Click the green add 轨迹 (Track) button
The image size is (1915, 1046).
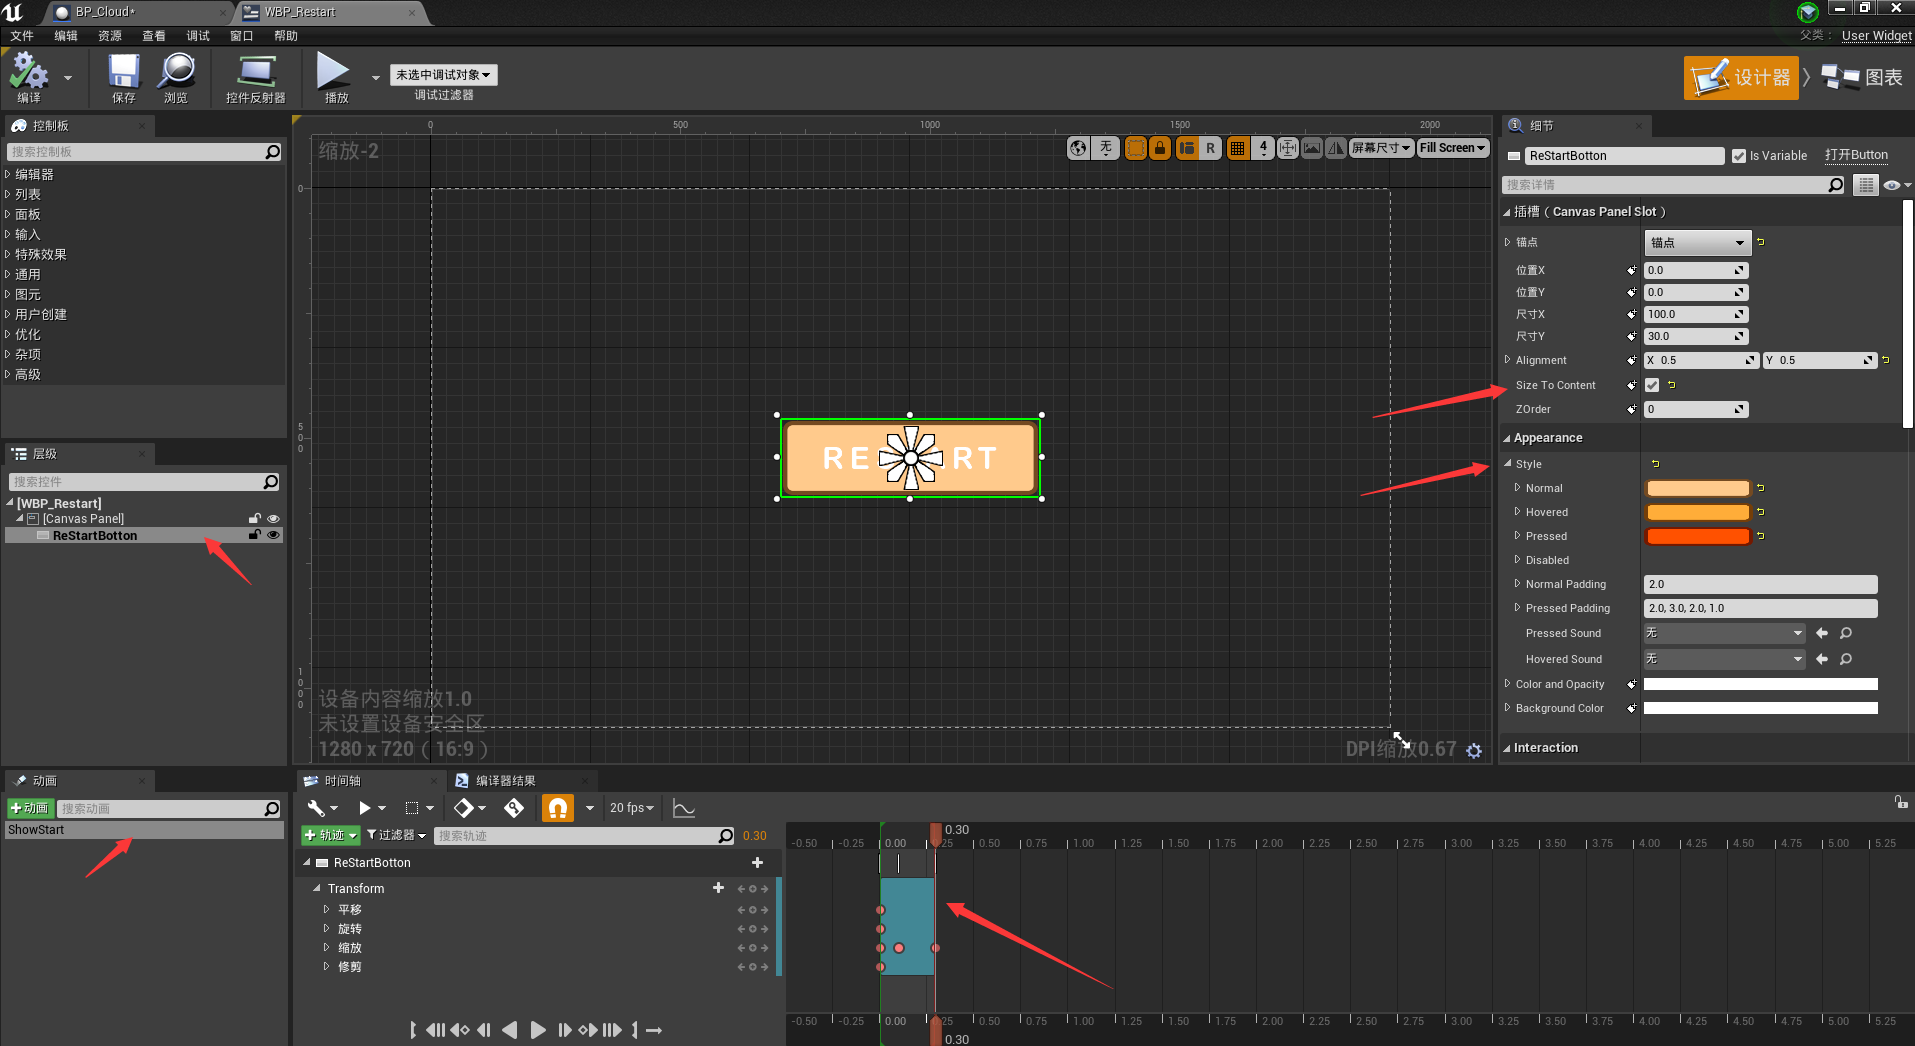coord(330,835)
